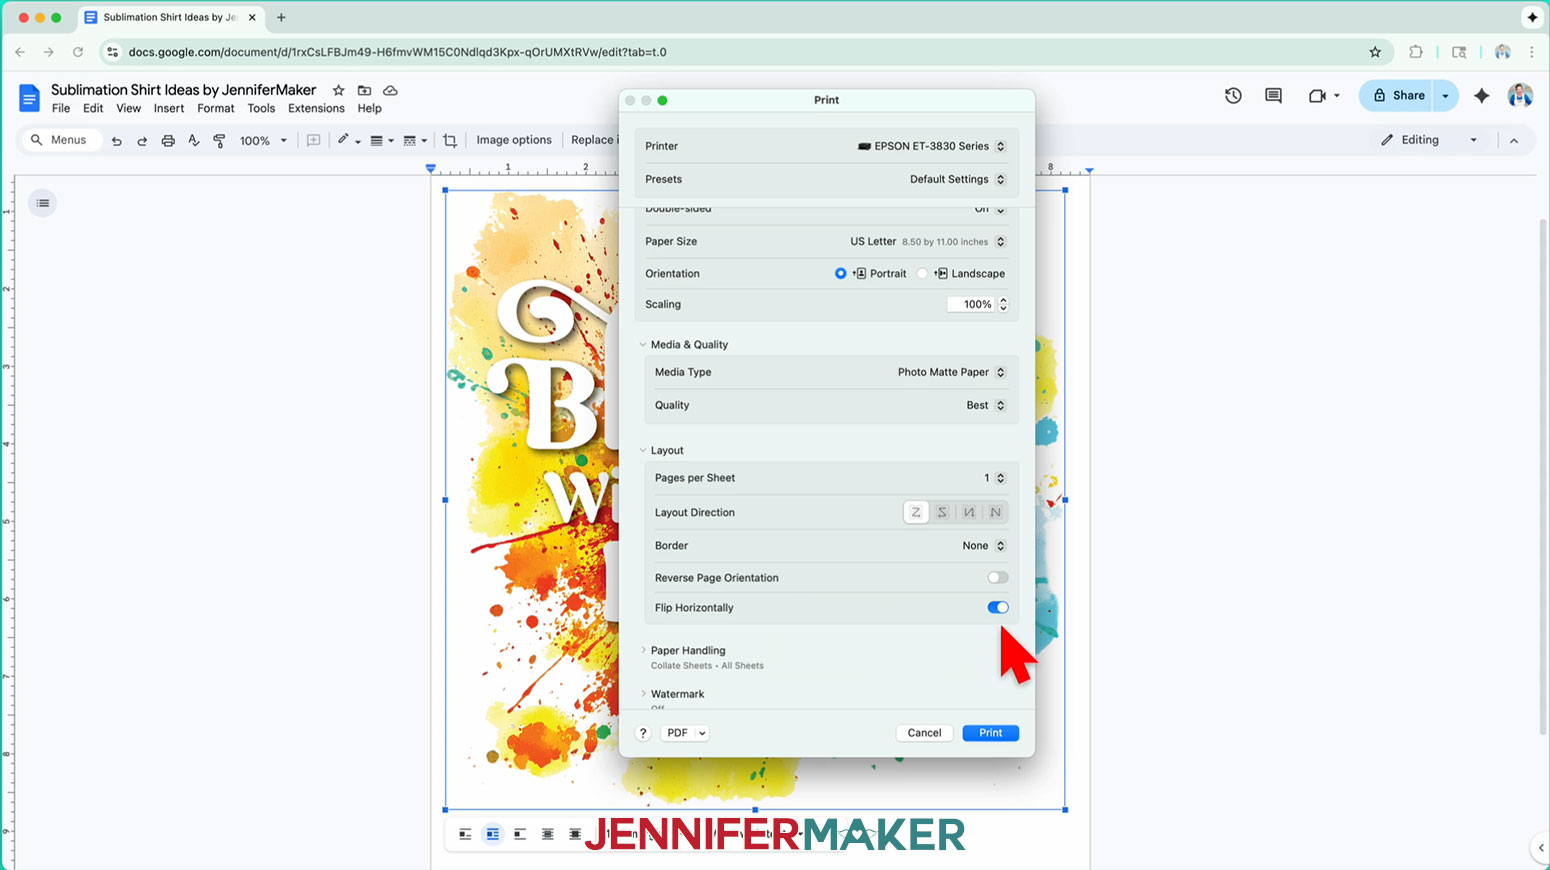Image resolution: width=1550 pixels, height=870 pixels.
Task: Open the Edit menu
Action: pyautogui.click(x=93, y=109)
